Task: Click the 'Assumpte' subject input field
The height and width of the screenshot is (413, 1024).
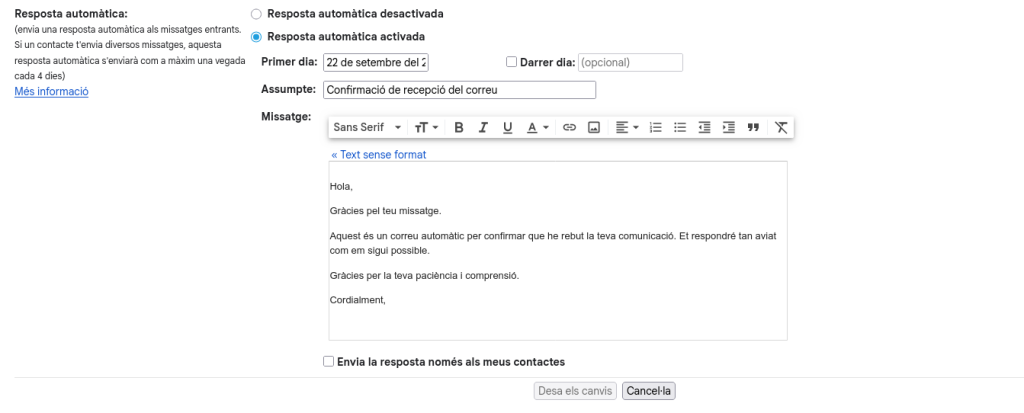Action: 459,90
